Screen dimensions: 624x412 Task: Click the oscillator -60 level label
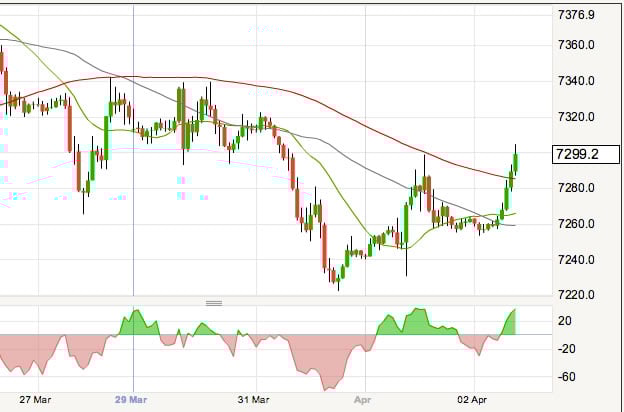[566, 377]
